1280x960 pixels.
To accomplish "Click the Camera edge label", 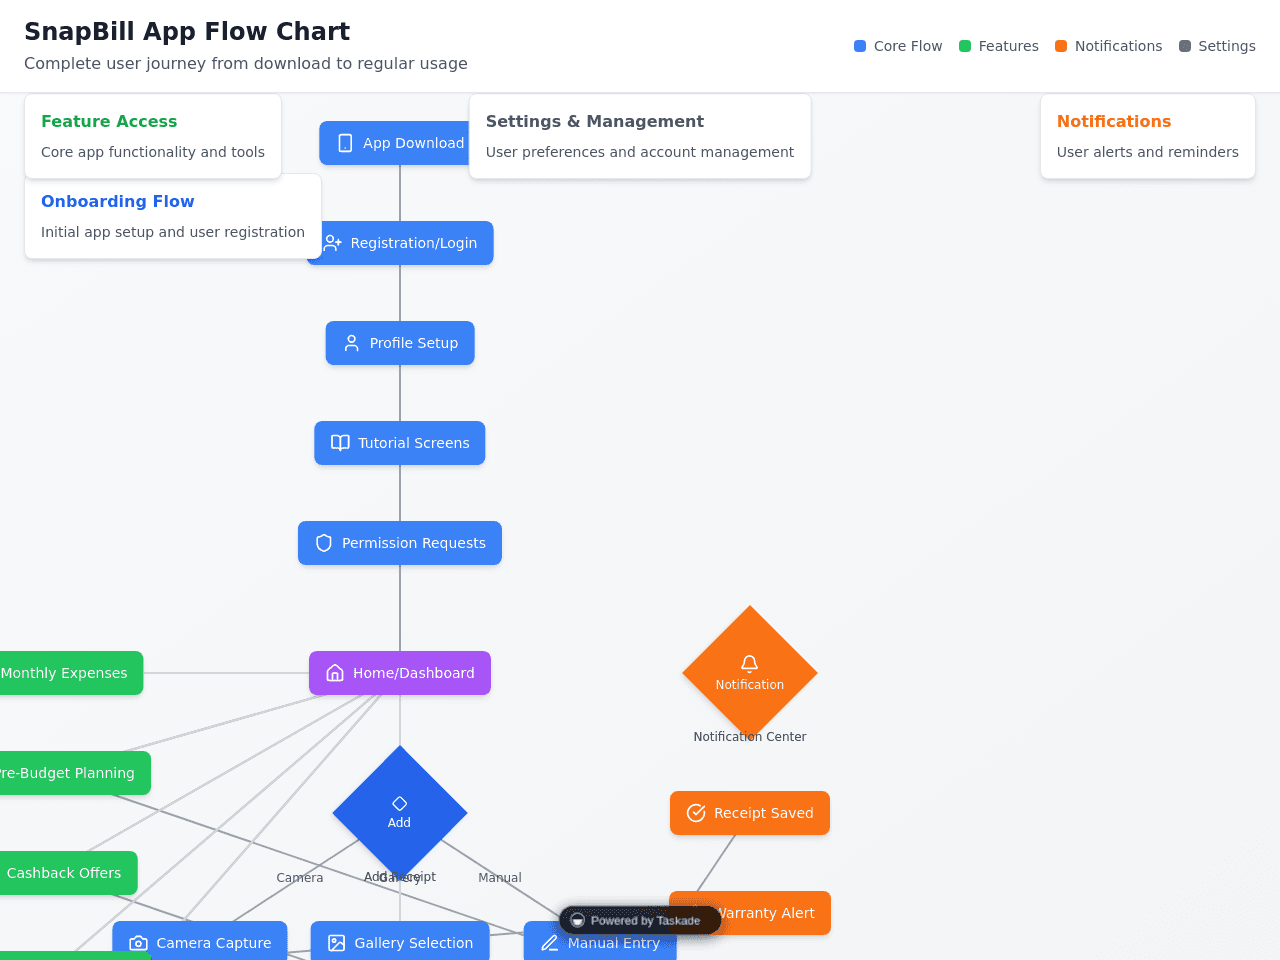I will [300, 878].
